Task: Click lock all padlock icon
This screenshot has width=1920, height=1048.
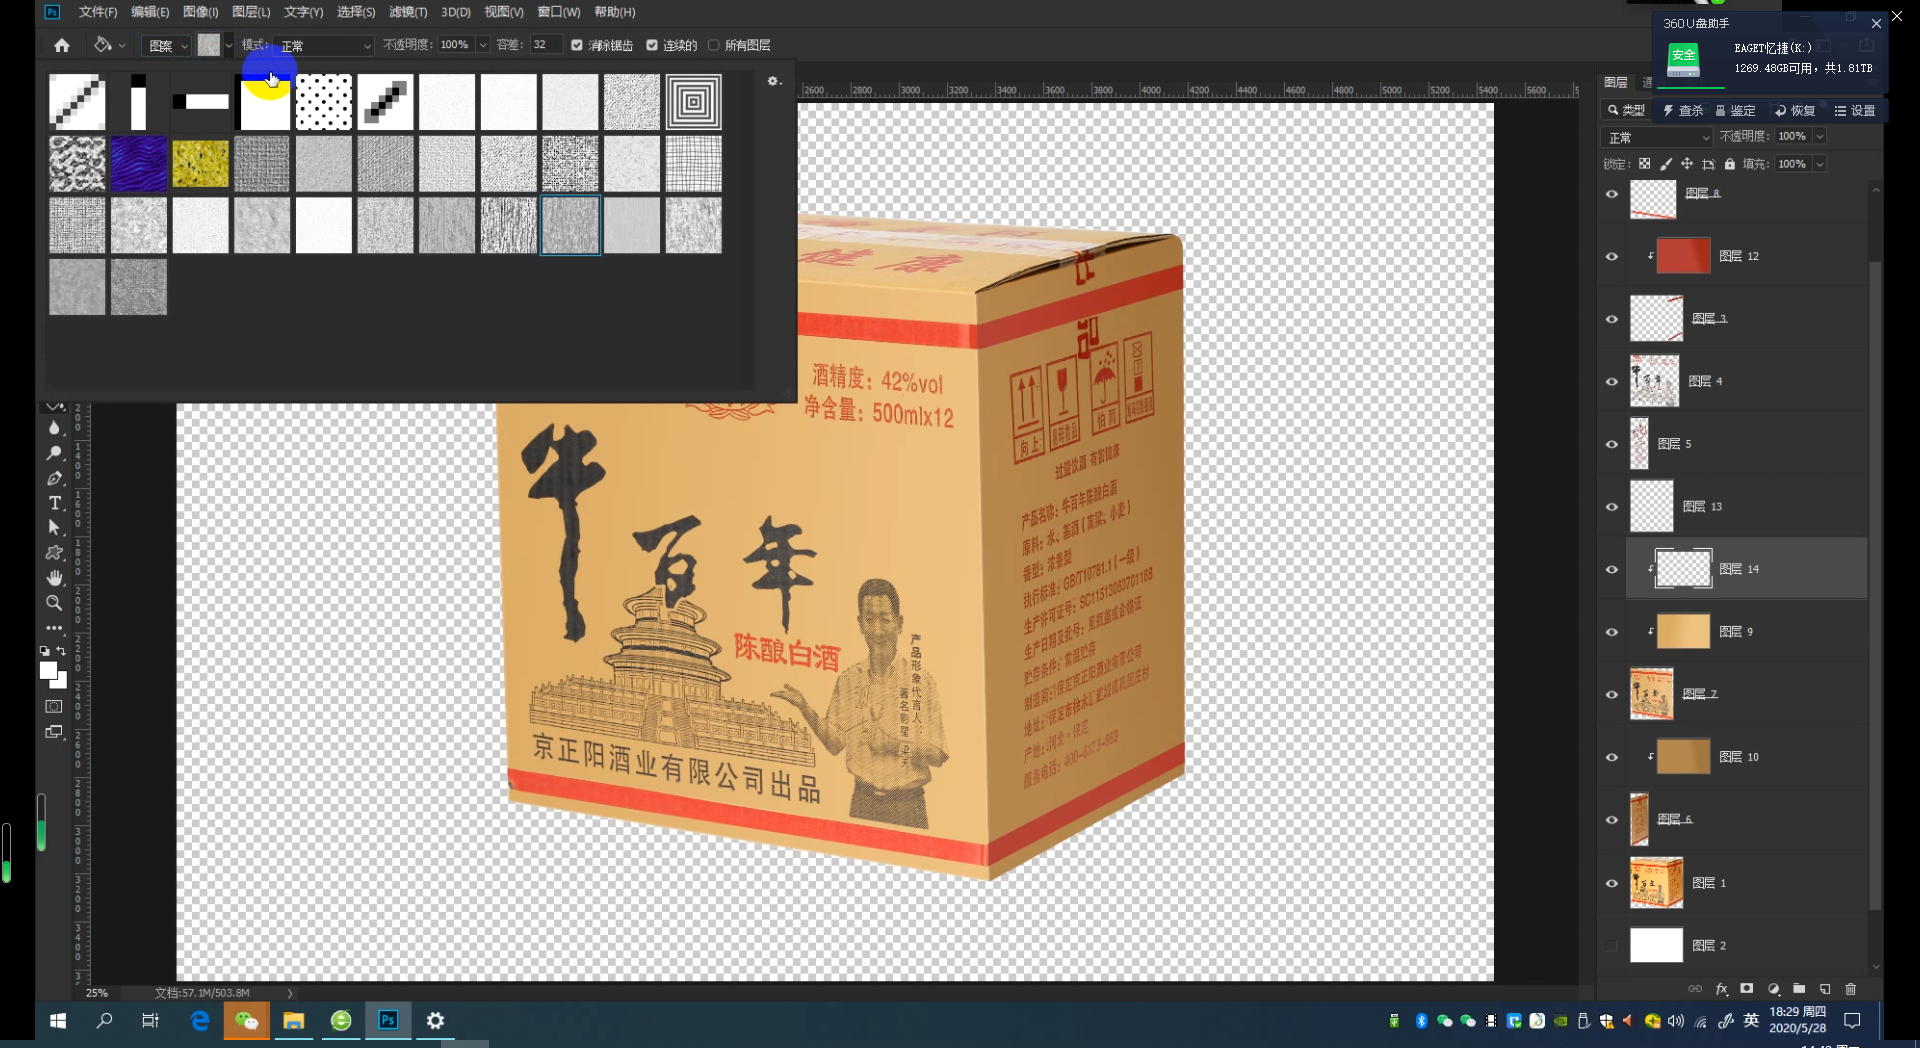Action: click(x=1729, y=164)
